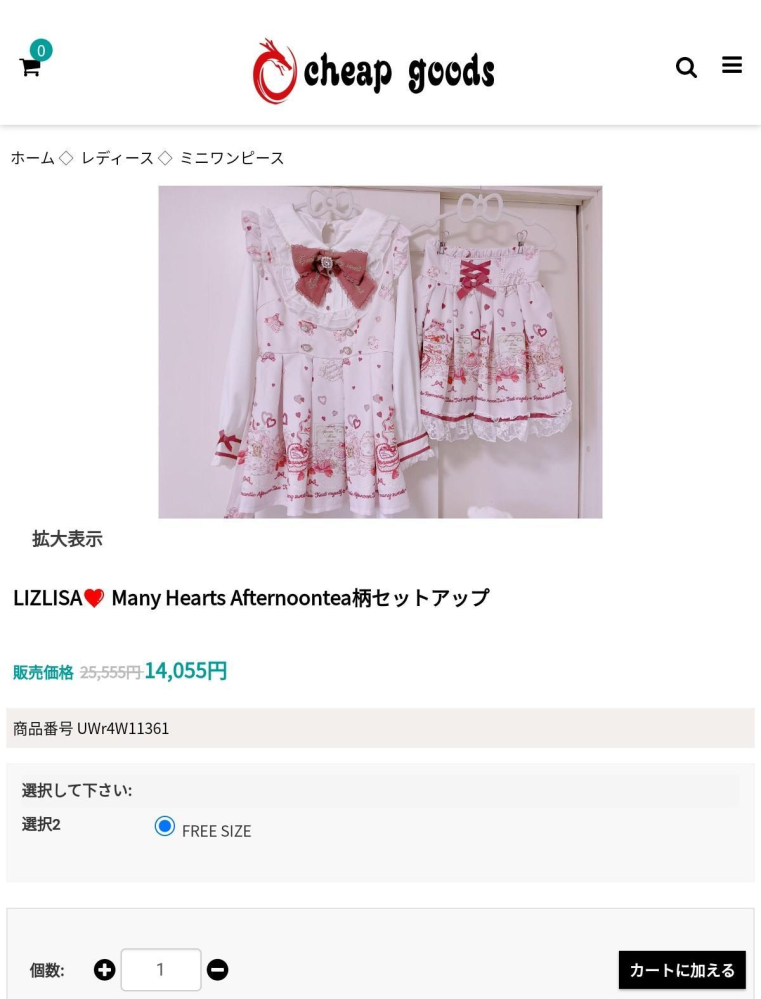The height and width of the screenshot is (999, 761).
Task: Open the hamburger menu icon
Action: [732, 65]
